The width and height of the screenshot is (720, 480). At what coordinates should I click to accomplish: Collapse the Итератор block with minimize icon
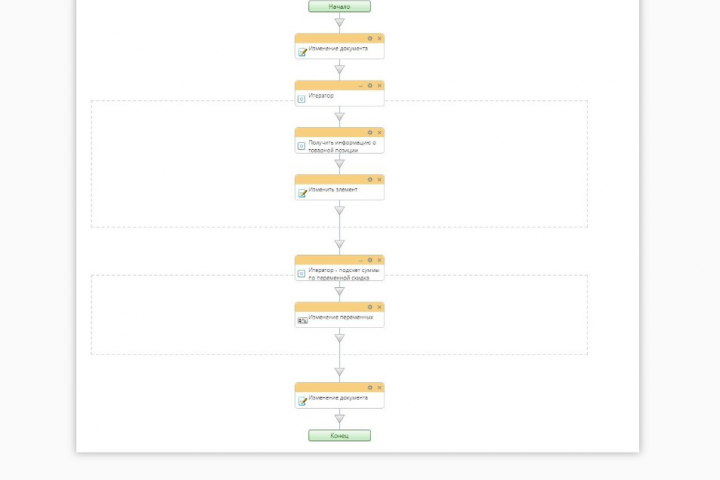click(360, 86)
